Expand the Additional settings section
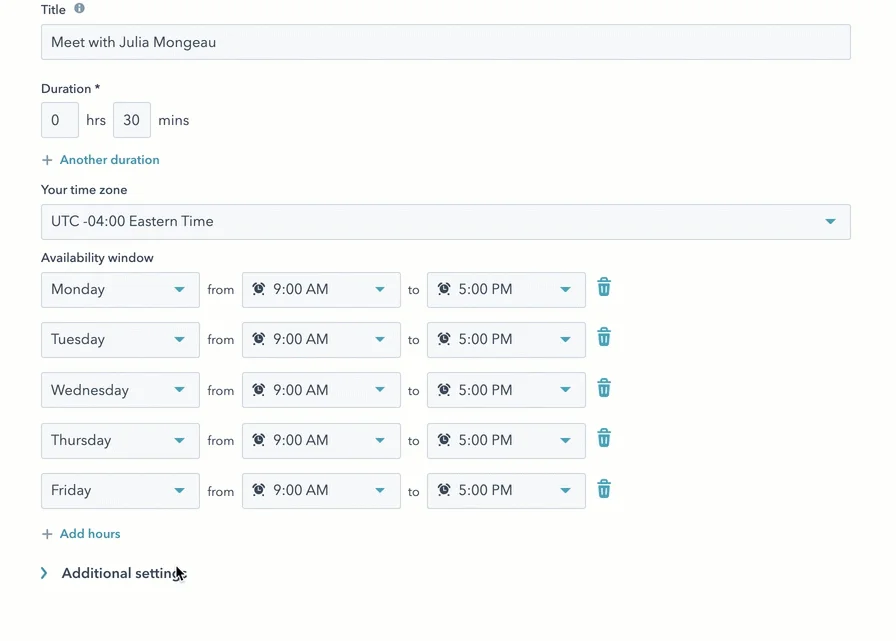The image size is (896, 641). [x=114, y=573]
